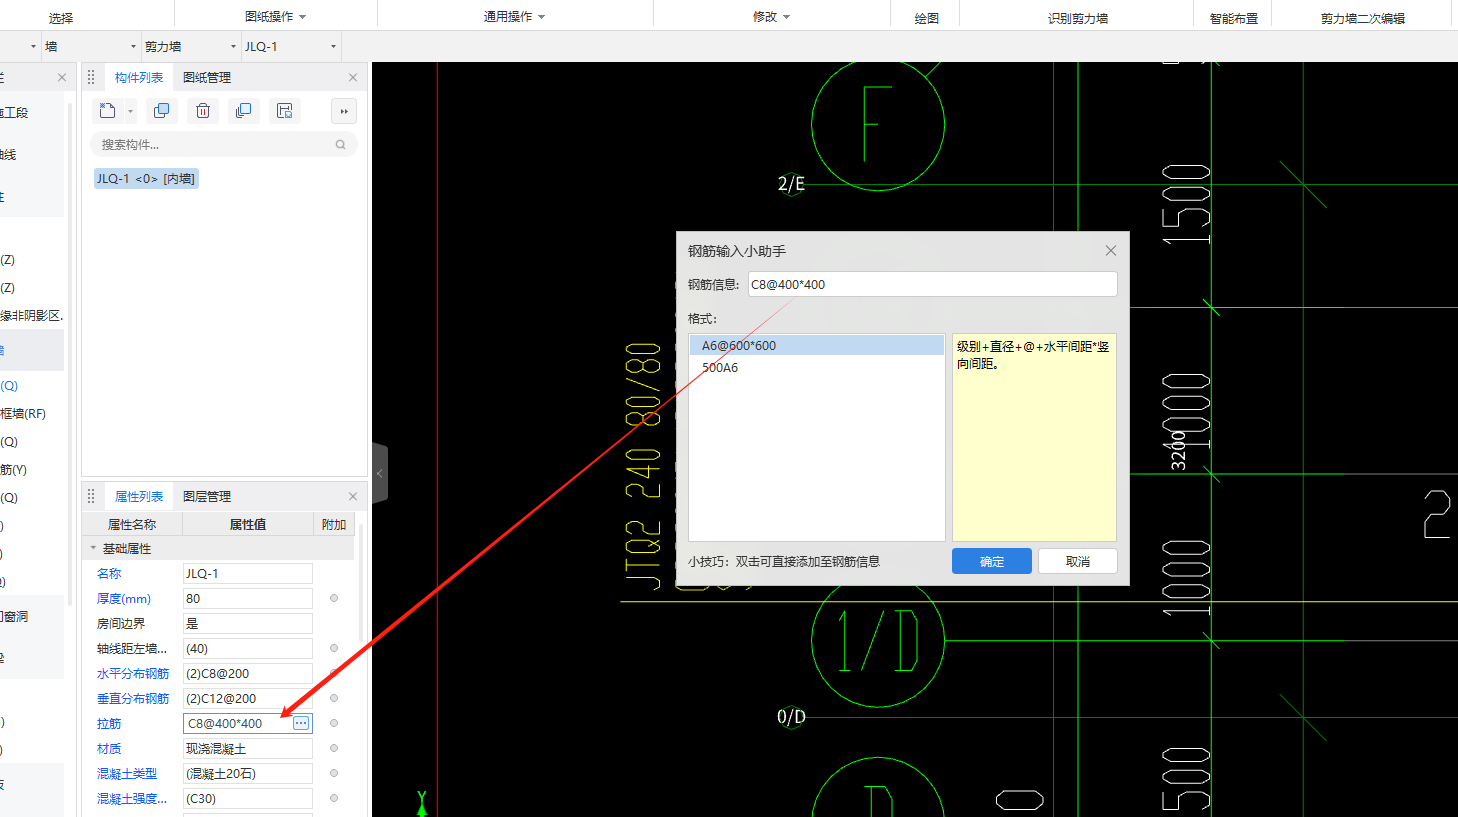Viewport: 1458px width, 817px height.
Task: Select format A6@600*600 in list
Action: pos(817,345)
